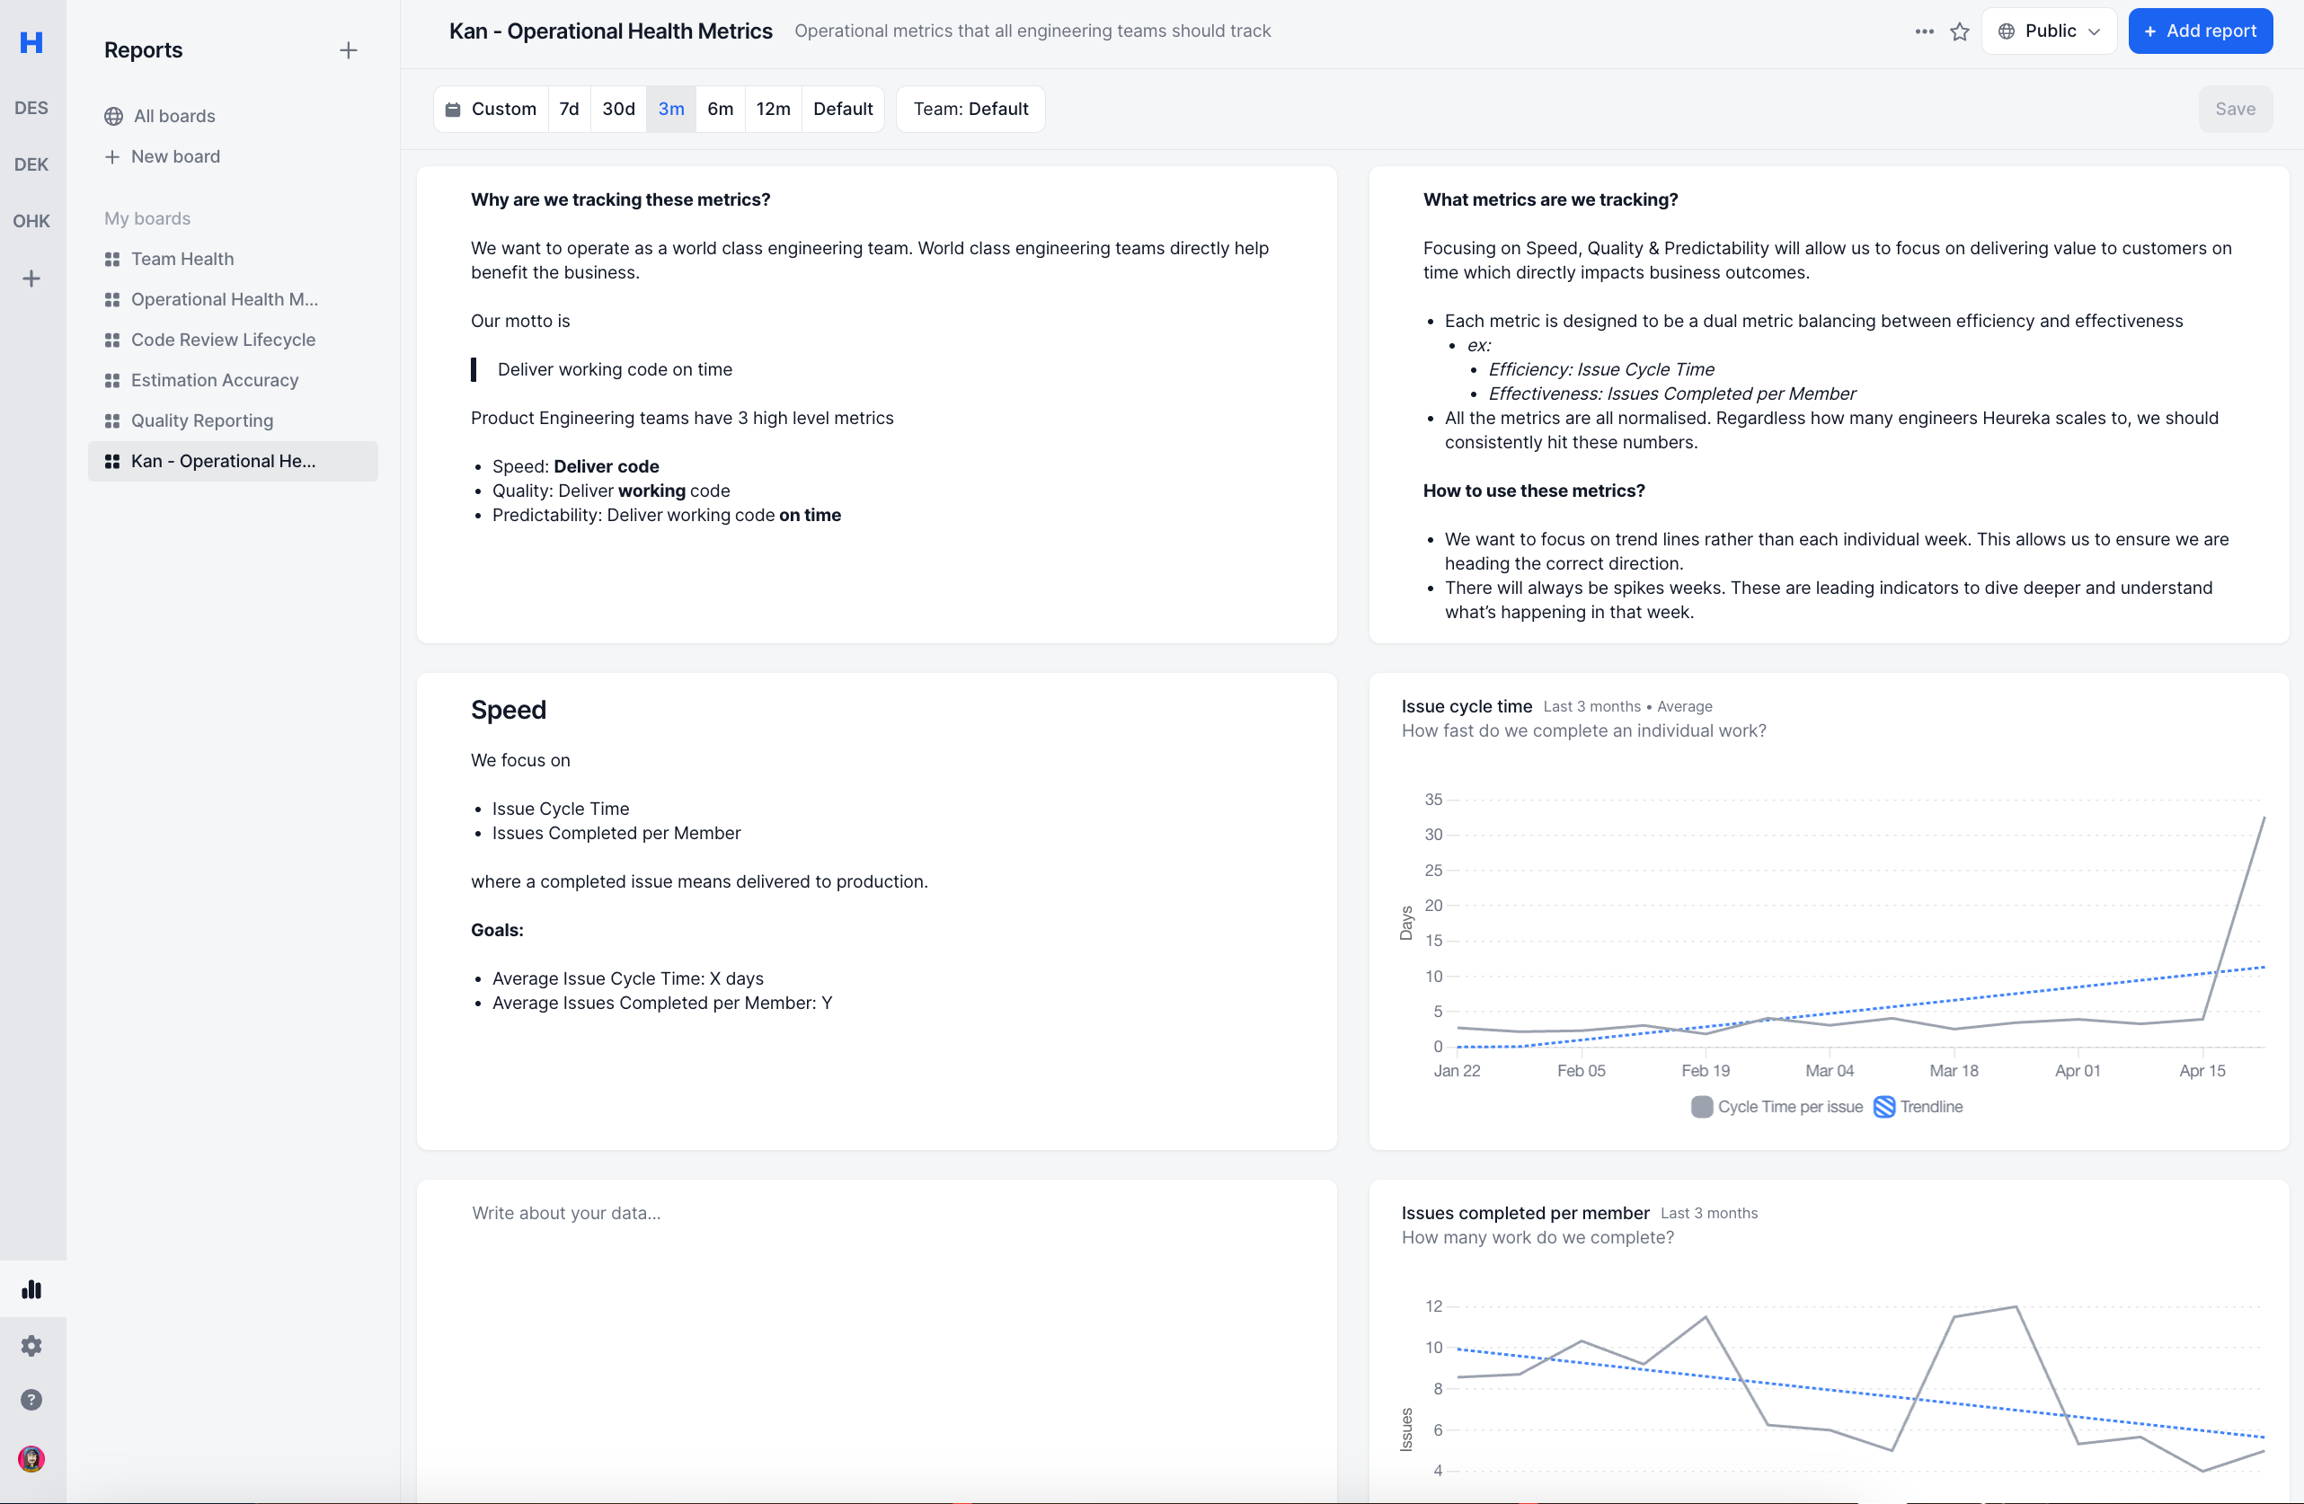Add workspace with plus in left rail
Screen dimensions: 2304x1504
pos(32,279)
